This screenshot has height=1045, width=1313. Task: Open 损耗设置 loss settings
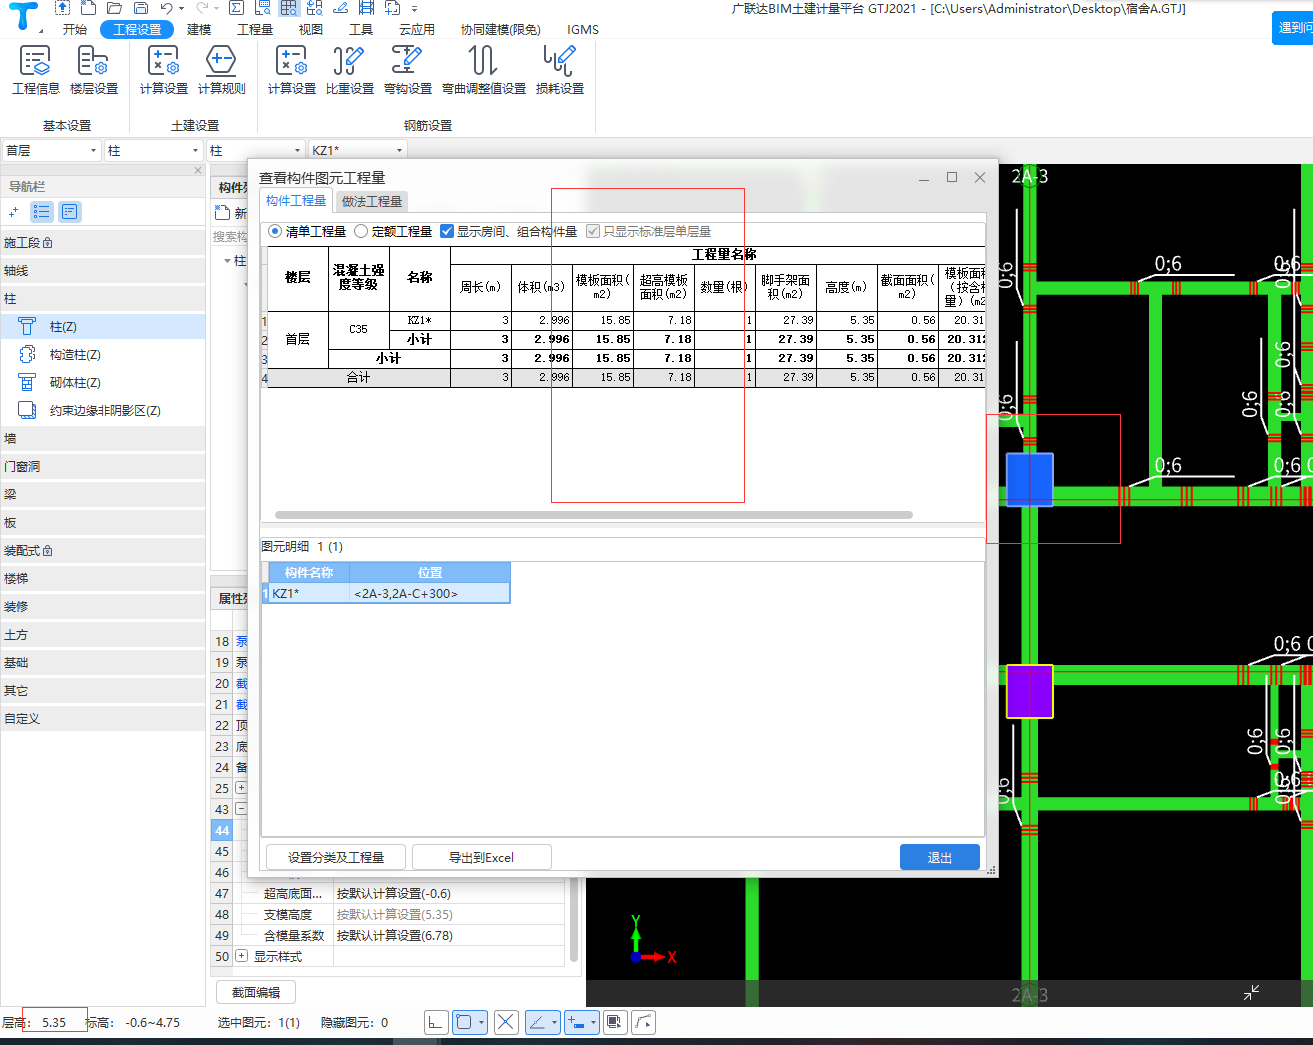tap(560, 70)
